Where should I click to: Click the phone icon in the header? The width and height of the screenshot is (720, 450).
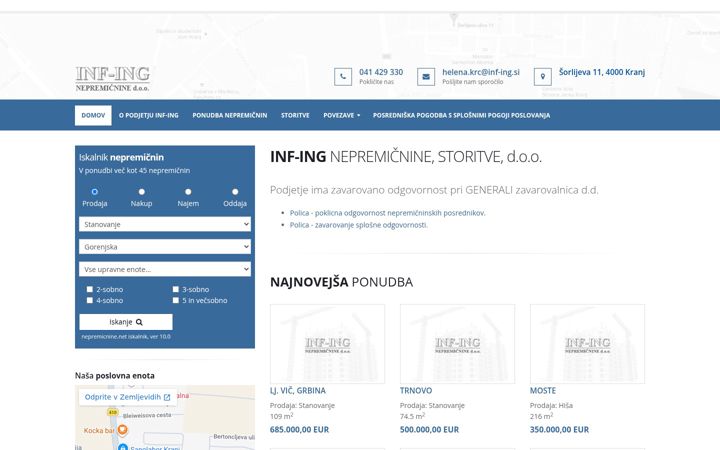click(343, 77)
